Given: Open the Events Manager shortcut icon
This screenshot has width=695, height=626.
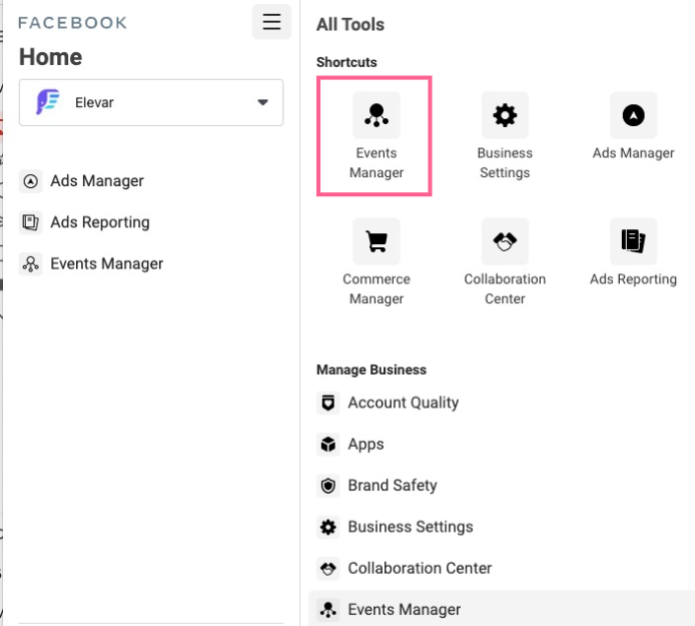Looking at the screenshot, I should (x=376, y=115).
